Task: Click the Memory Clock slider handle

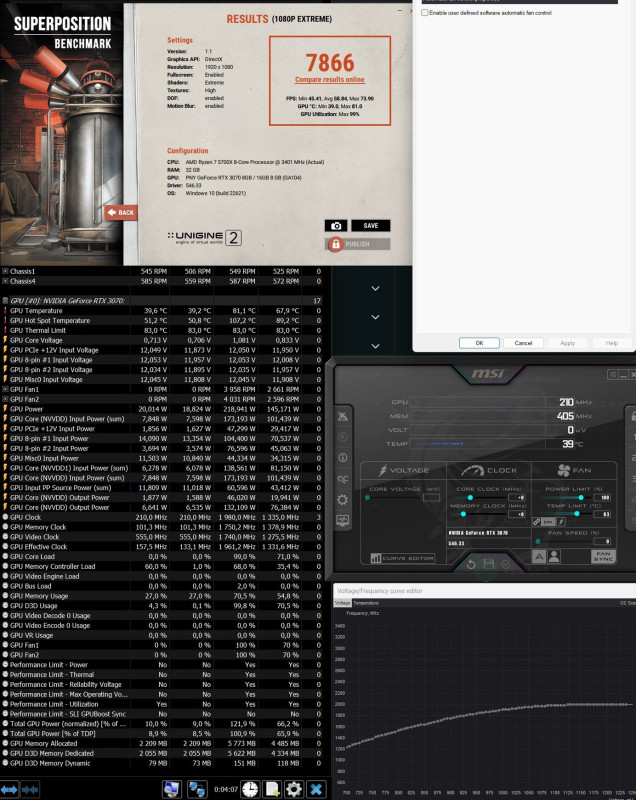Action: 463,514
